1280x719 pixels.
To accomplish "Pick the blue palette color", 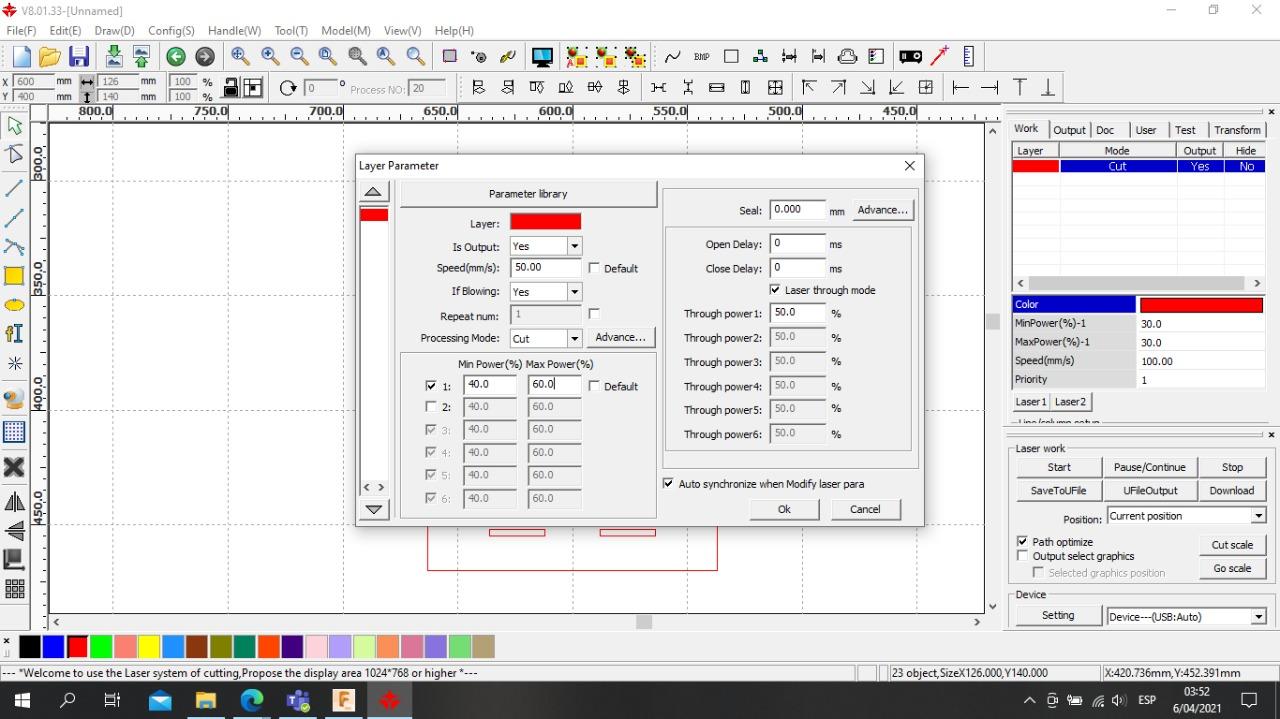I will [x=53, y=647].
